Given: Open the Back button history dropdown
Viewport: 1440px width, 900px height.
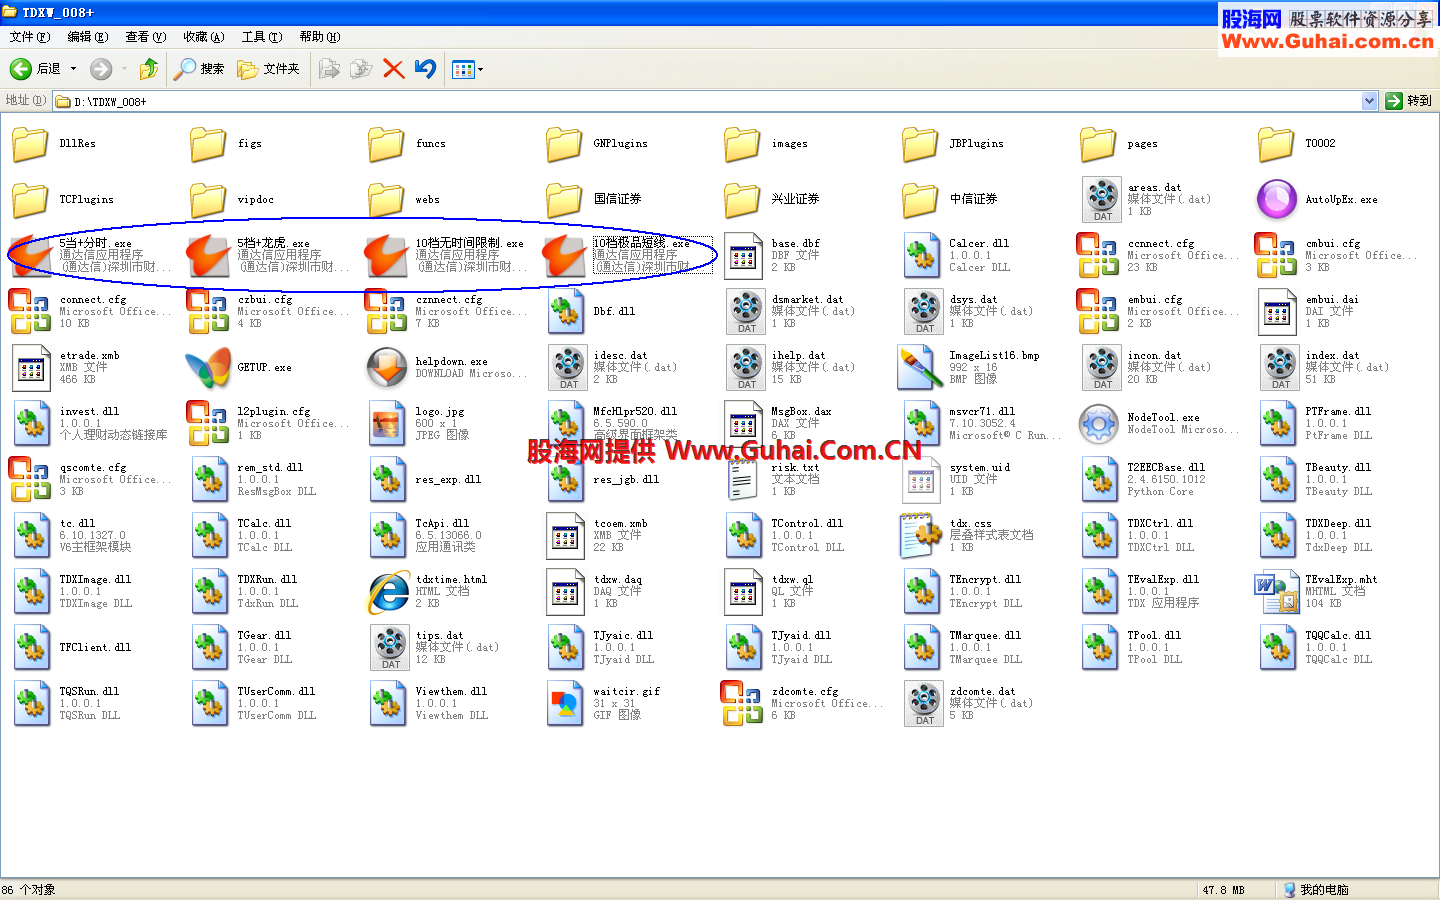Looking at the screenshot, I should 73,69.
